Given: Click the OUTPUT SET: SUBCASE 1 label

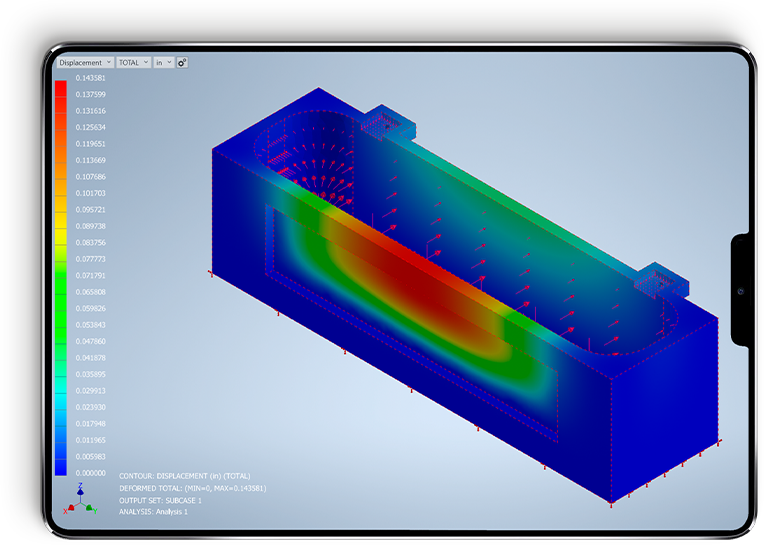Looking at the screenshot, I should 160,500.
